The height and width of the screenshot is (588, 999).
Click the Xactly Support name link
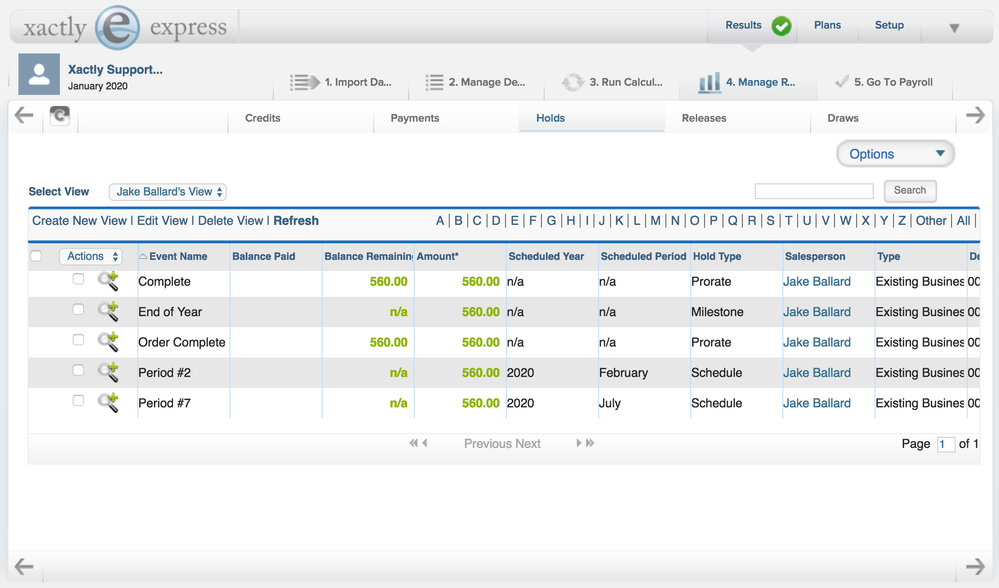115,69
